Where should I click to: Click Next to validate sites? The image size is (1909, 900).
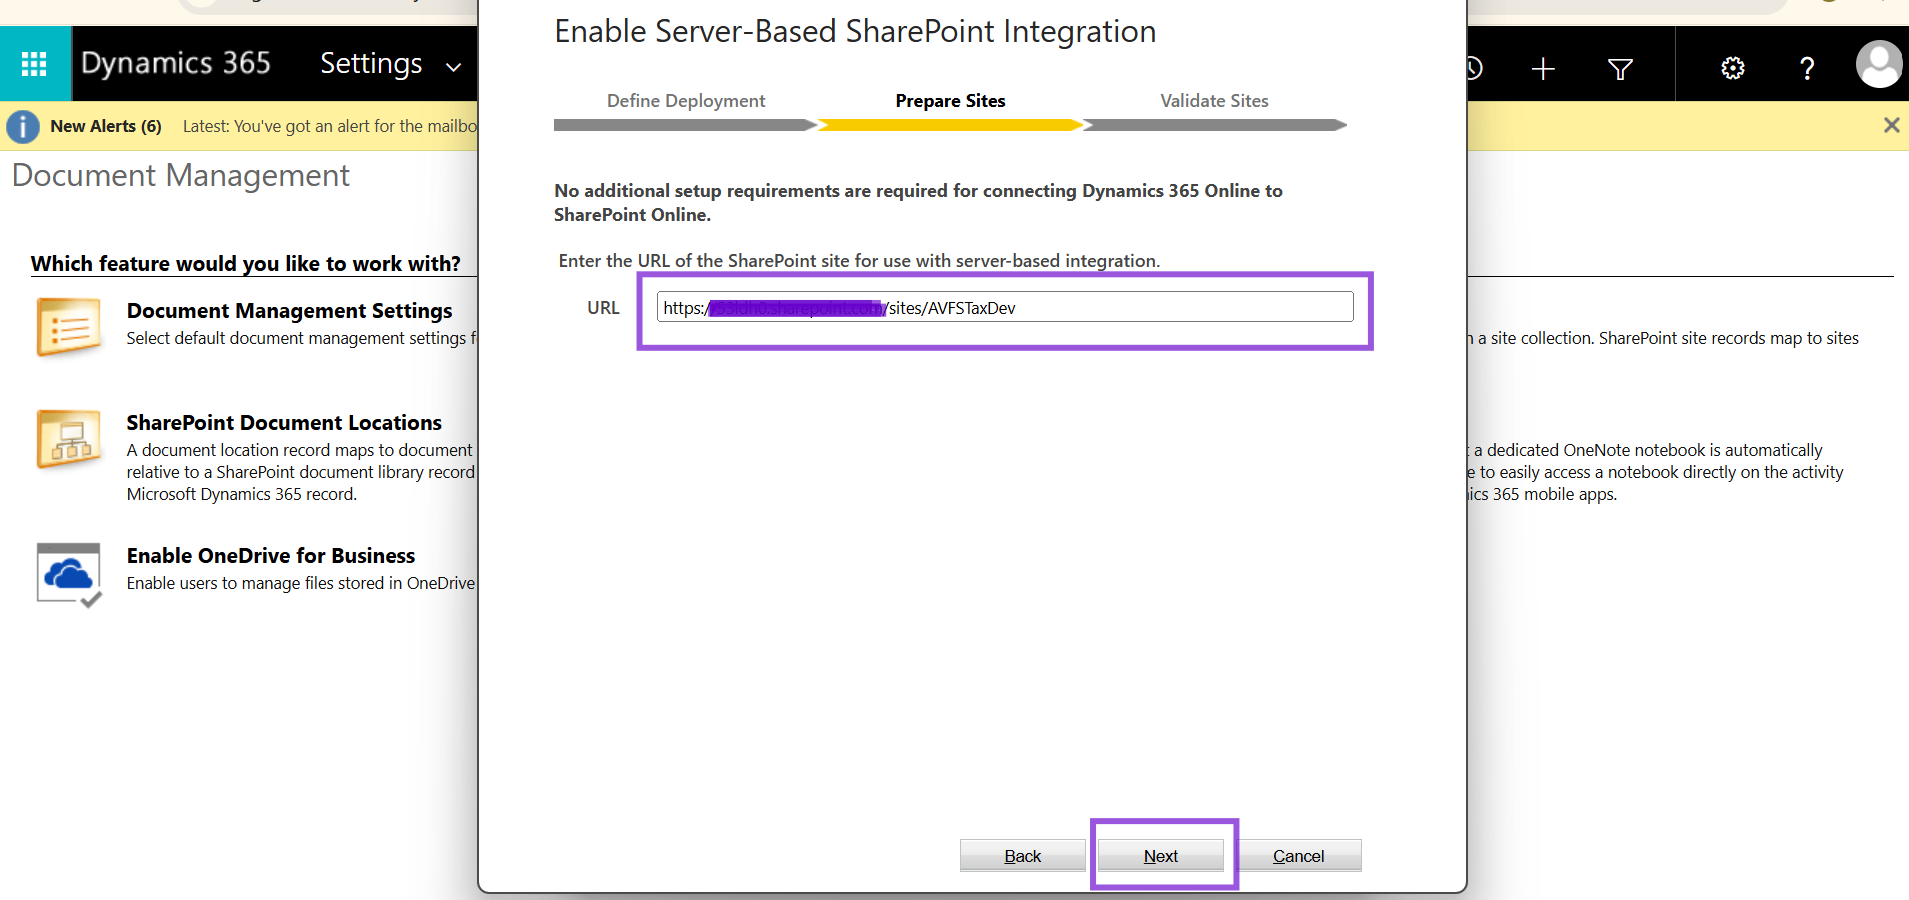click(x=1161, y=856)
